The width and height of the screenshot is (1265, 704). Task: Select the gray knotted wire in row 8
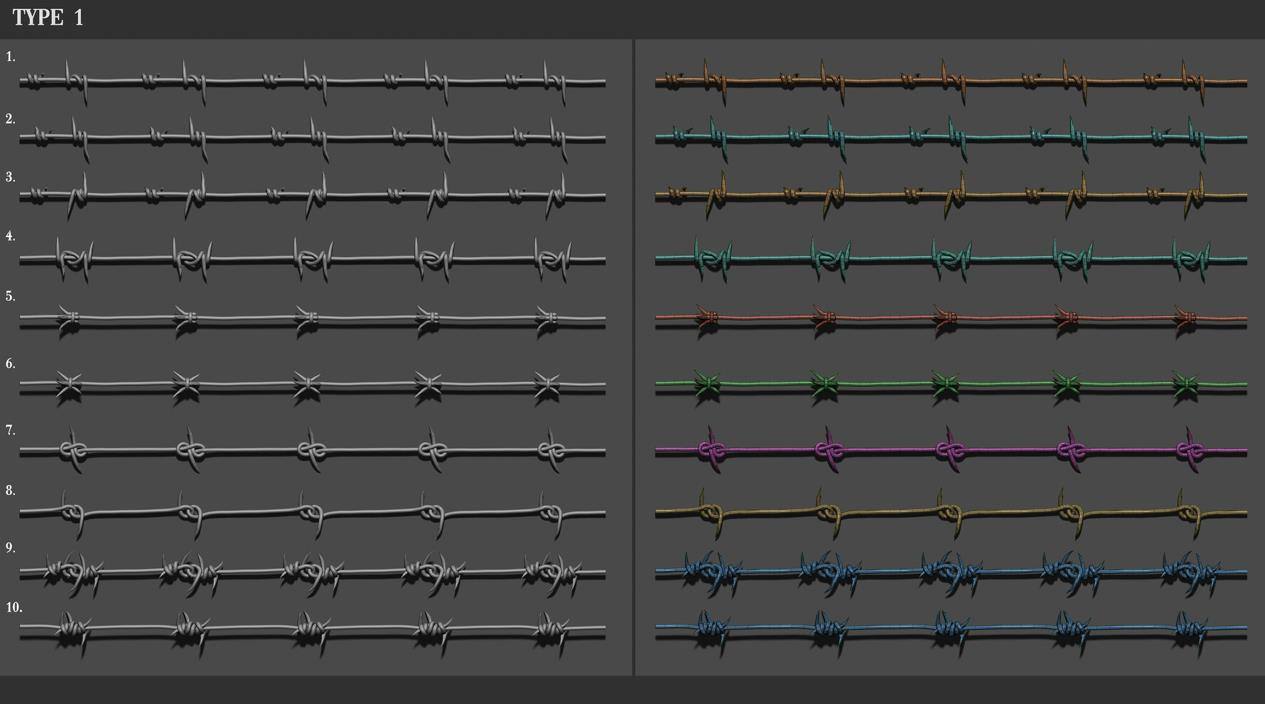(312, 513)
